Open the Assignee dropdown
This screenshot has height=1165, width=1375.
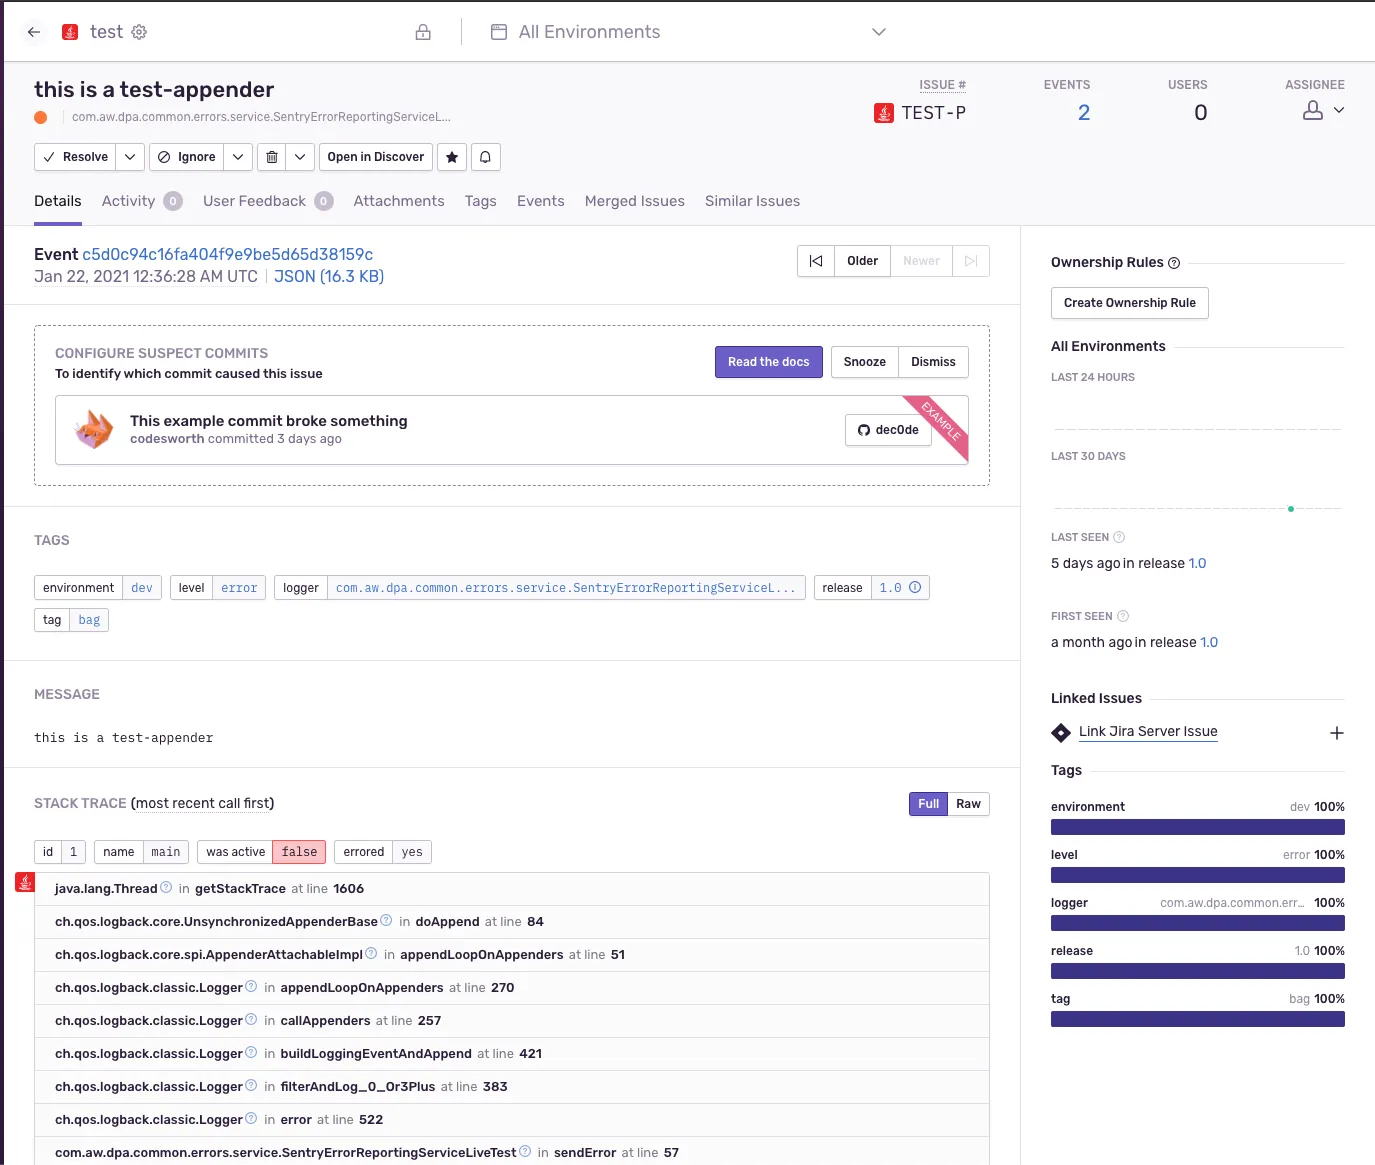point(1324,111)
